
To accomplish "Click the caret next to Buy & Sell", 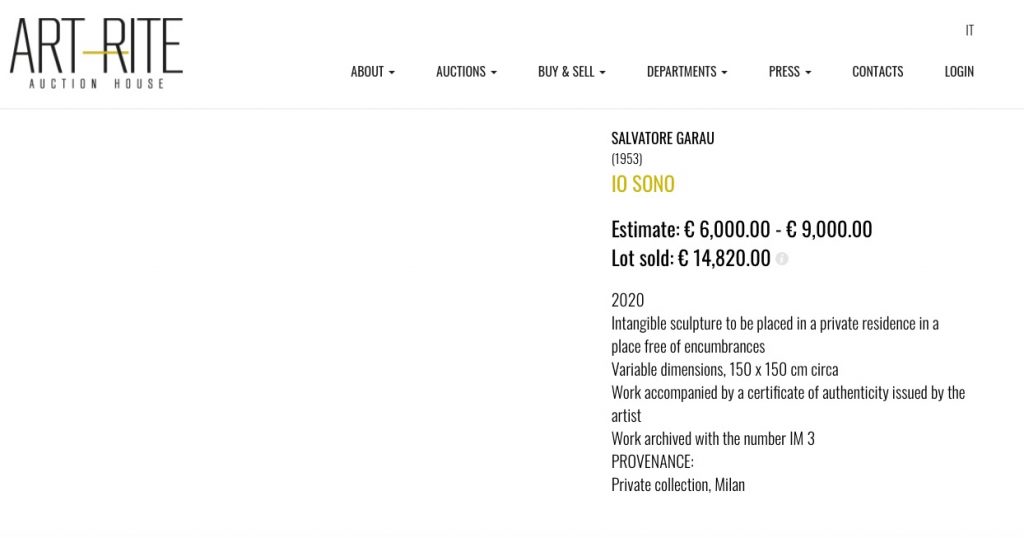I will coord(602,72).
